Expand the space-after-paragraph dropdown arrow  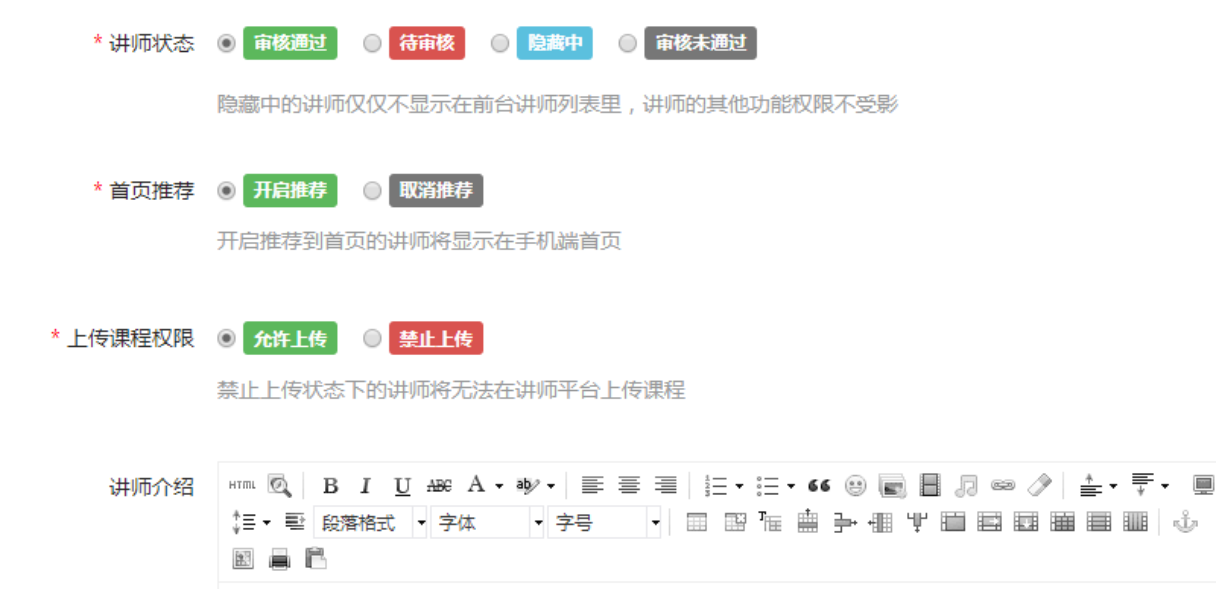(x=1165, y=487)
